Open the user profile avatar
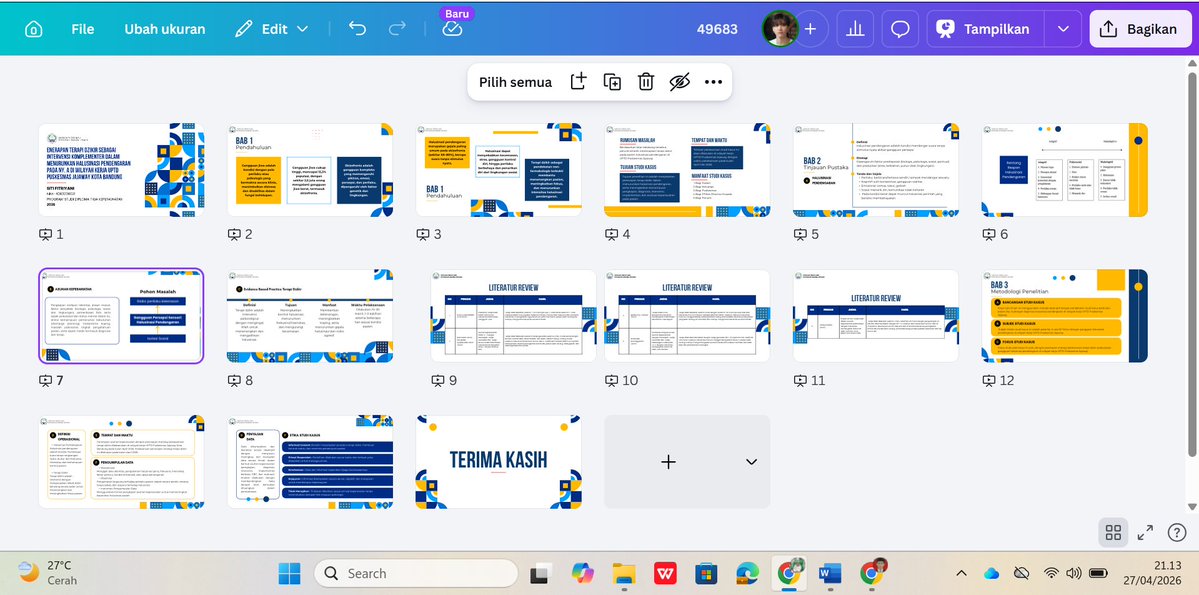The height and width of the screenshot is (595, 1199). pos(779,29)
